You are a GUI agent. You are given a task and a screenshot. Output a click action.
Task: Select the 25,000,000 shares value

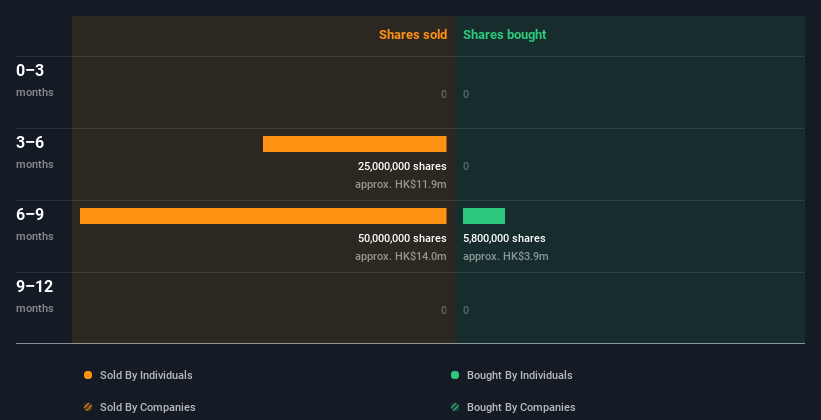click(402, 167)
